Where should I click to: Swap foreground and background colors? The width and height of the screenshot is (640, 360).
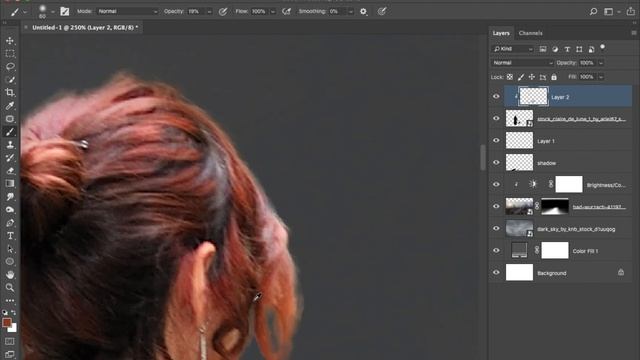[x=13, y=313]
